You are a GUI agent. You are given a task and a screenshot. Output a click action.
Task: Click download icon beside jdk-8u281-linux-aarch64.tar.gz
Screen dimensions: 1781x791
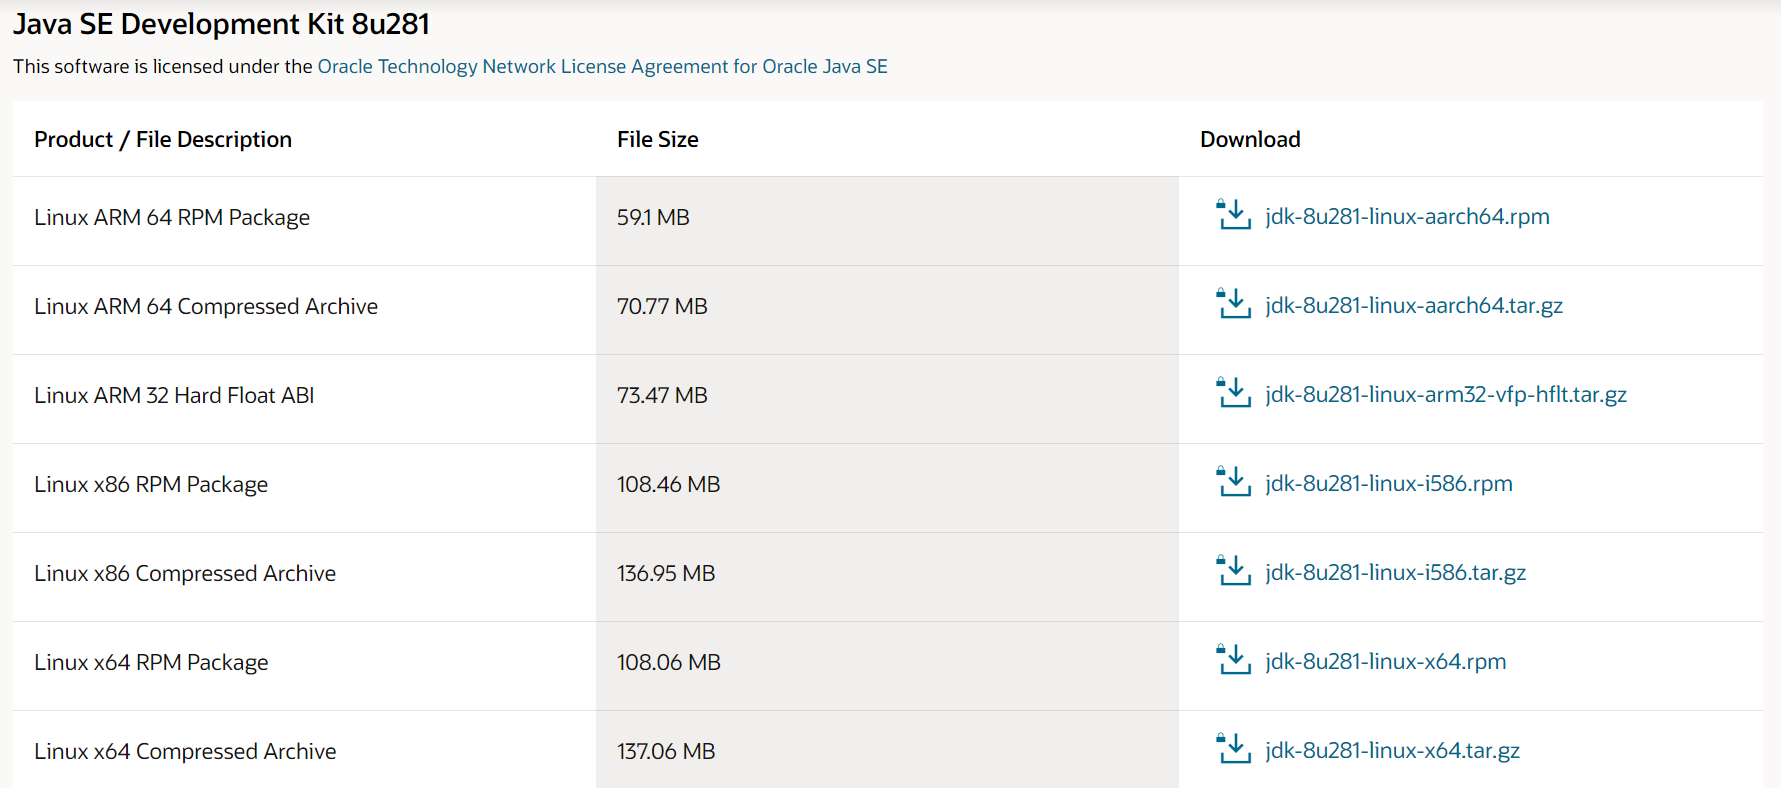point(1233,304)
